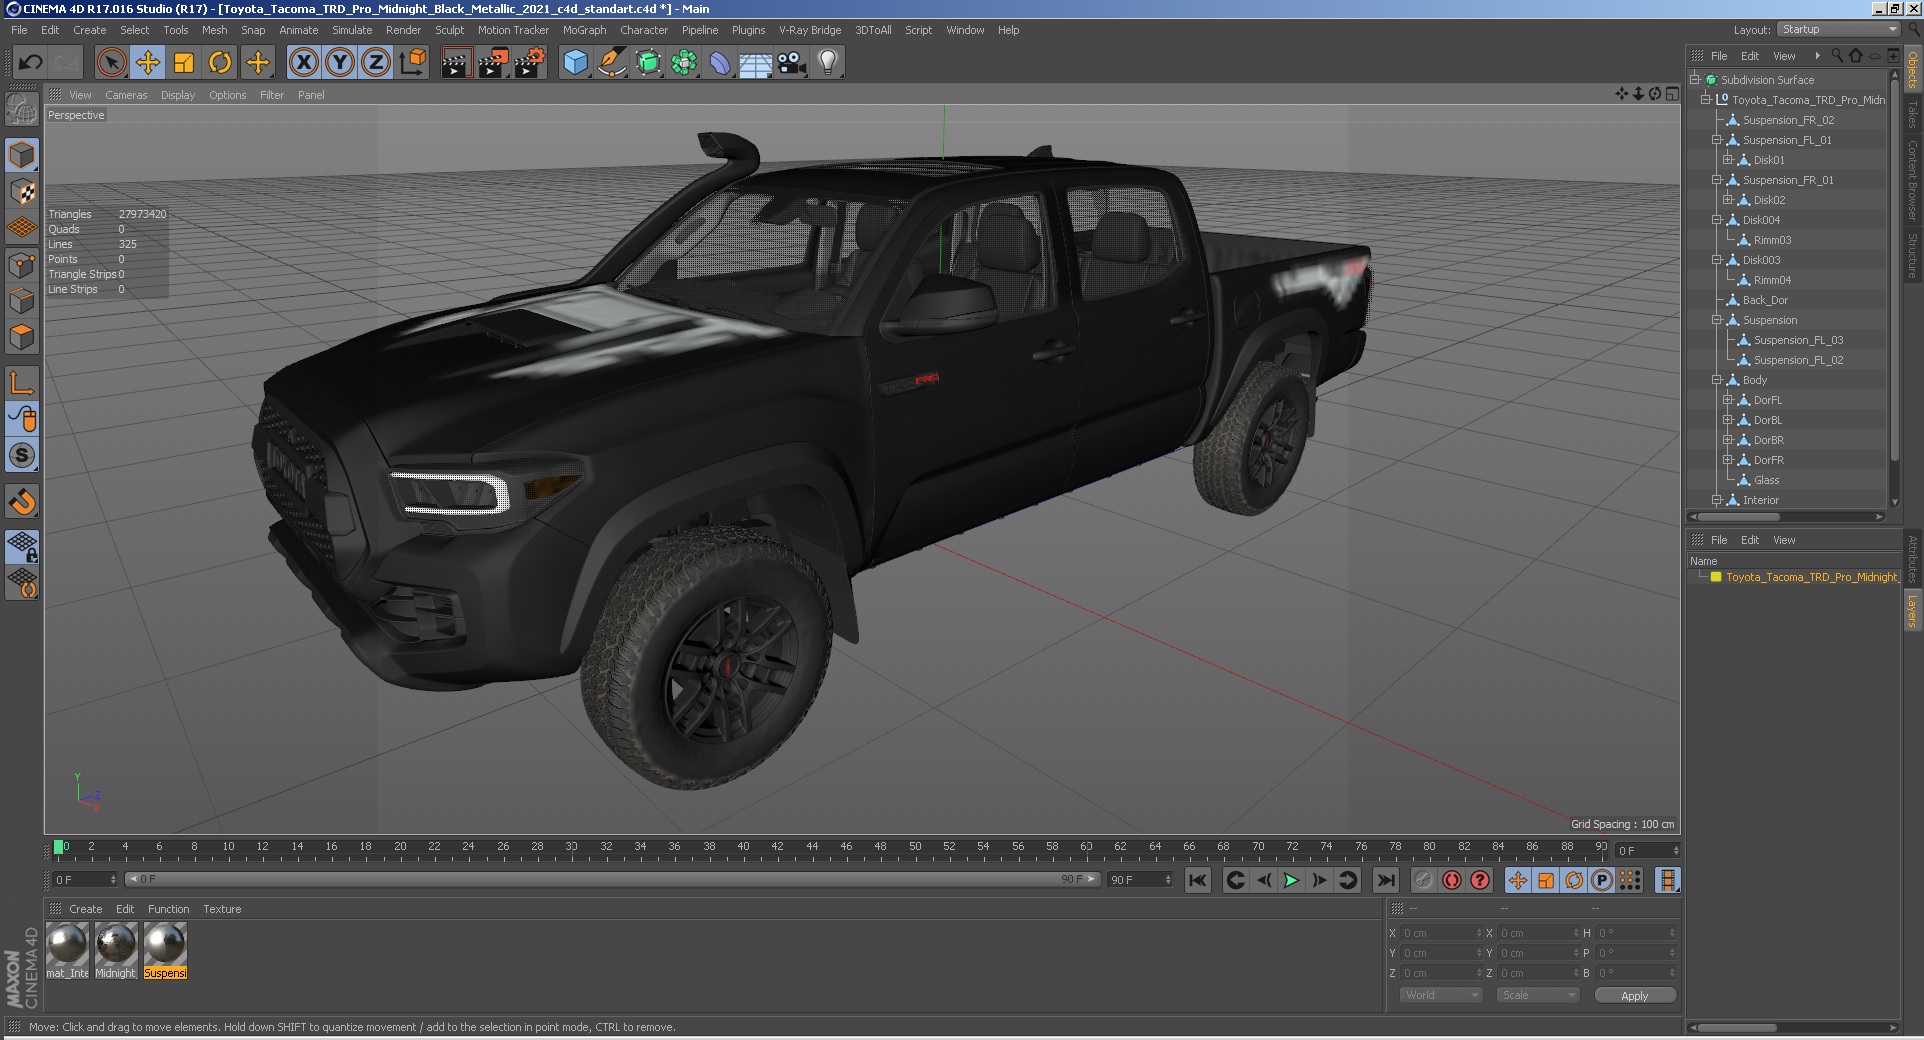The image size is (1924, 1040).
Task: Switch to the Takes side tab
Action: point(1912,113)
